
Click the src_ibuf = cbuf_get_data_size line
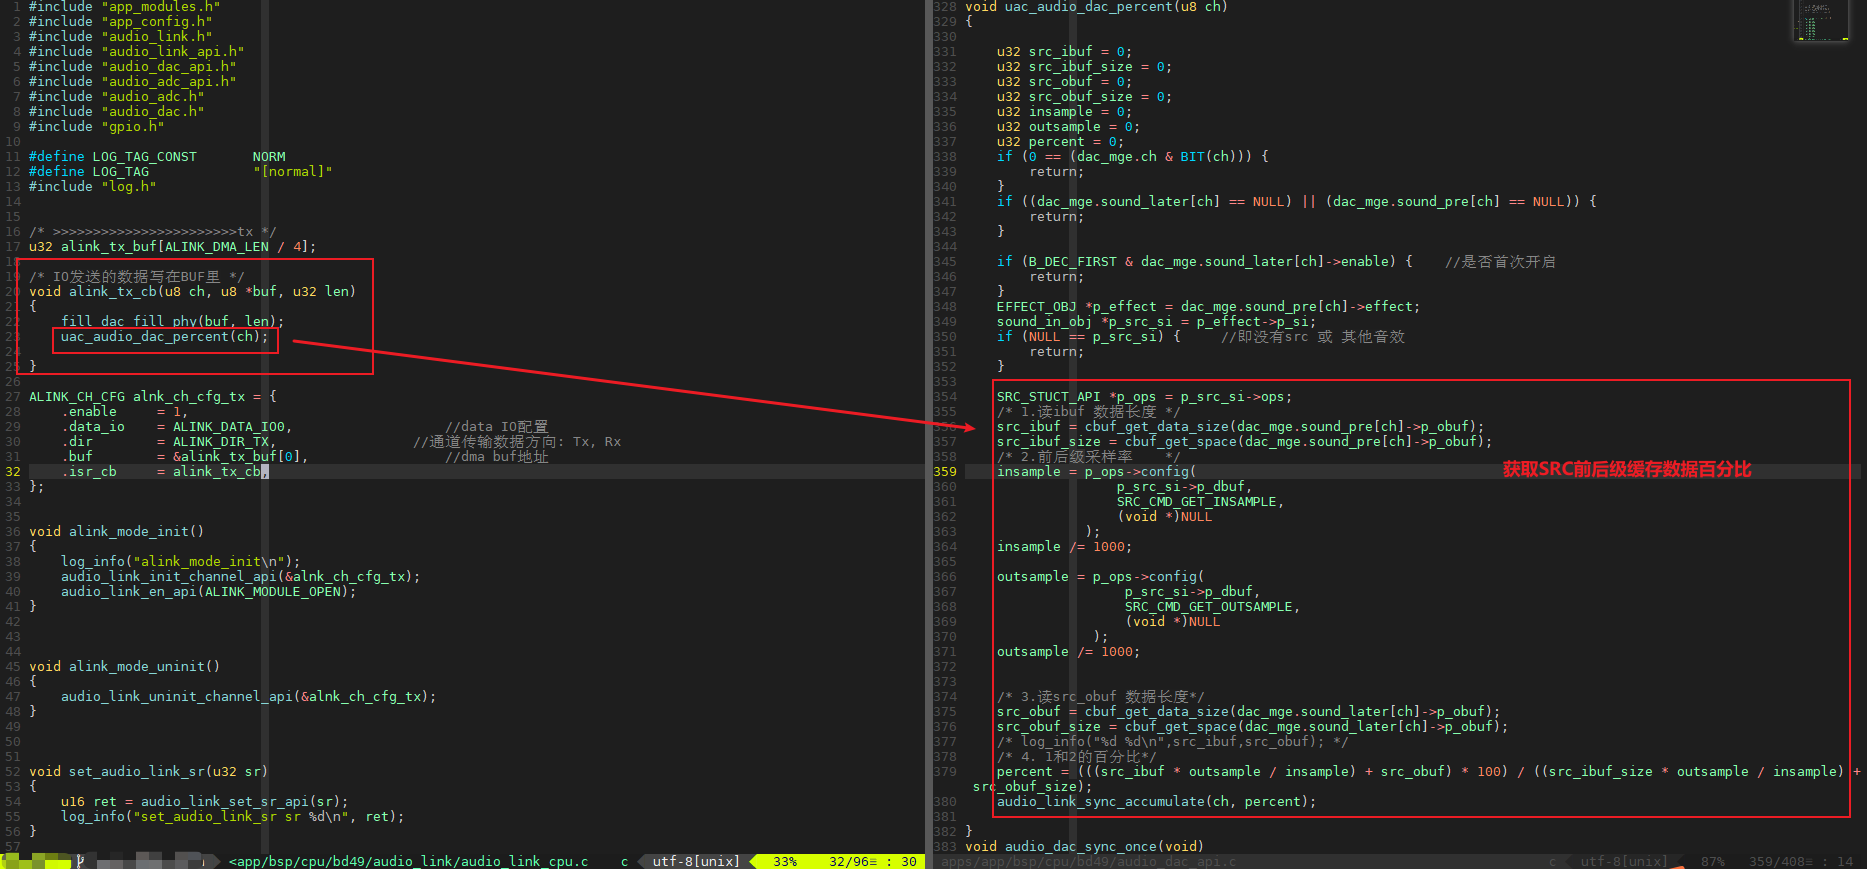click(1241, 426)
